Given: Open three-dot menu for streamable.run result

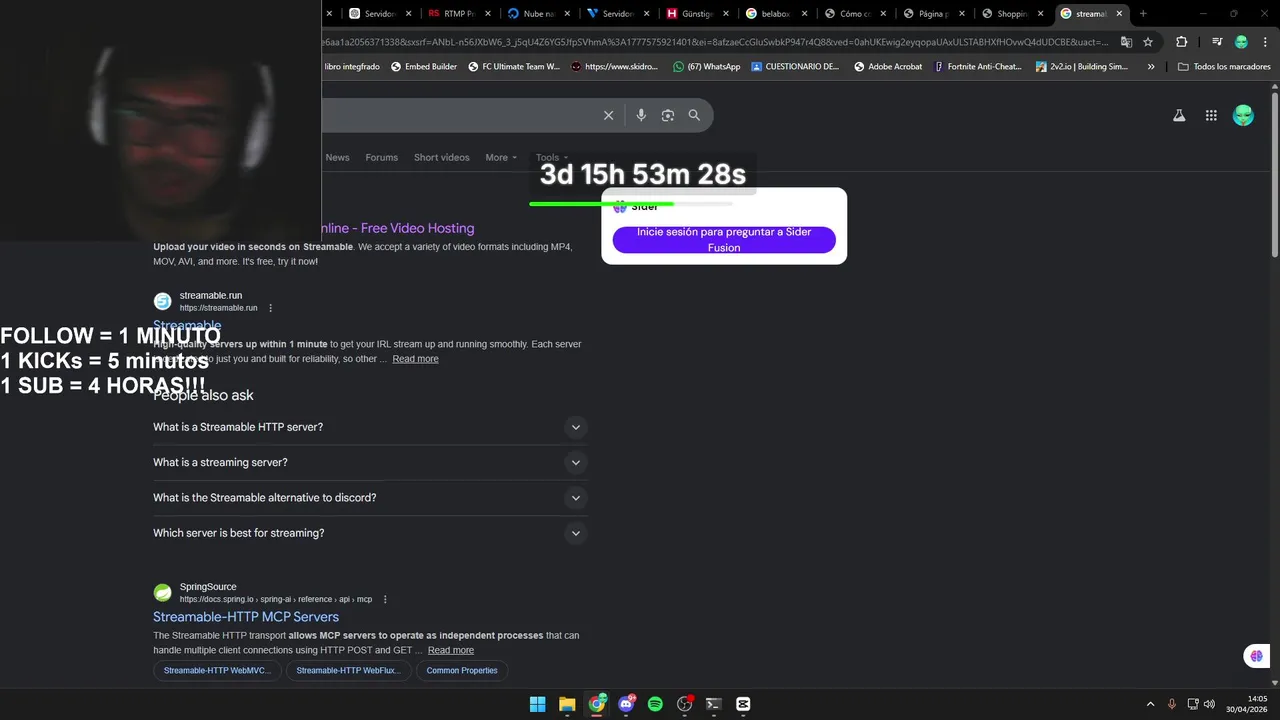Looking at the screenshot, I should (x=270, y=308).
